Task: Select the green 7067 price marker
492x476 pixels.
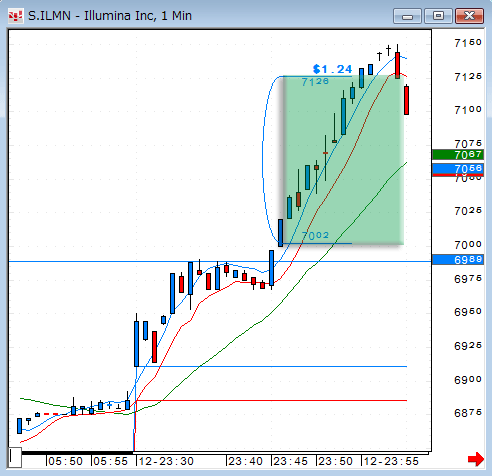Action: click(458, 155)
